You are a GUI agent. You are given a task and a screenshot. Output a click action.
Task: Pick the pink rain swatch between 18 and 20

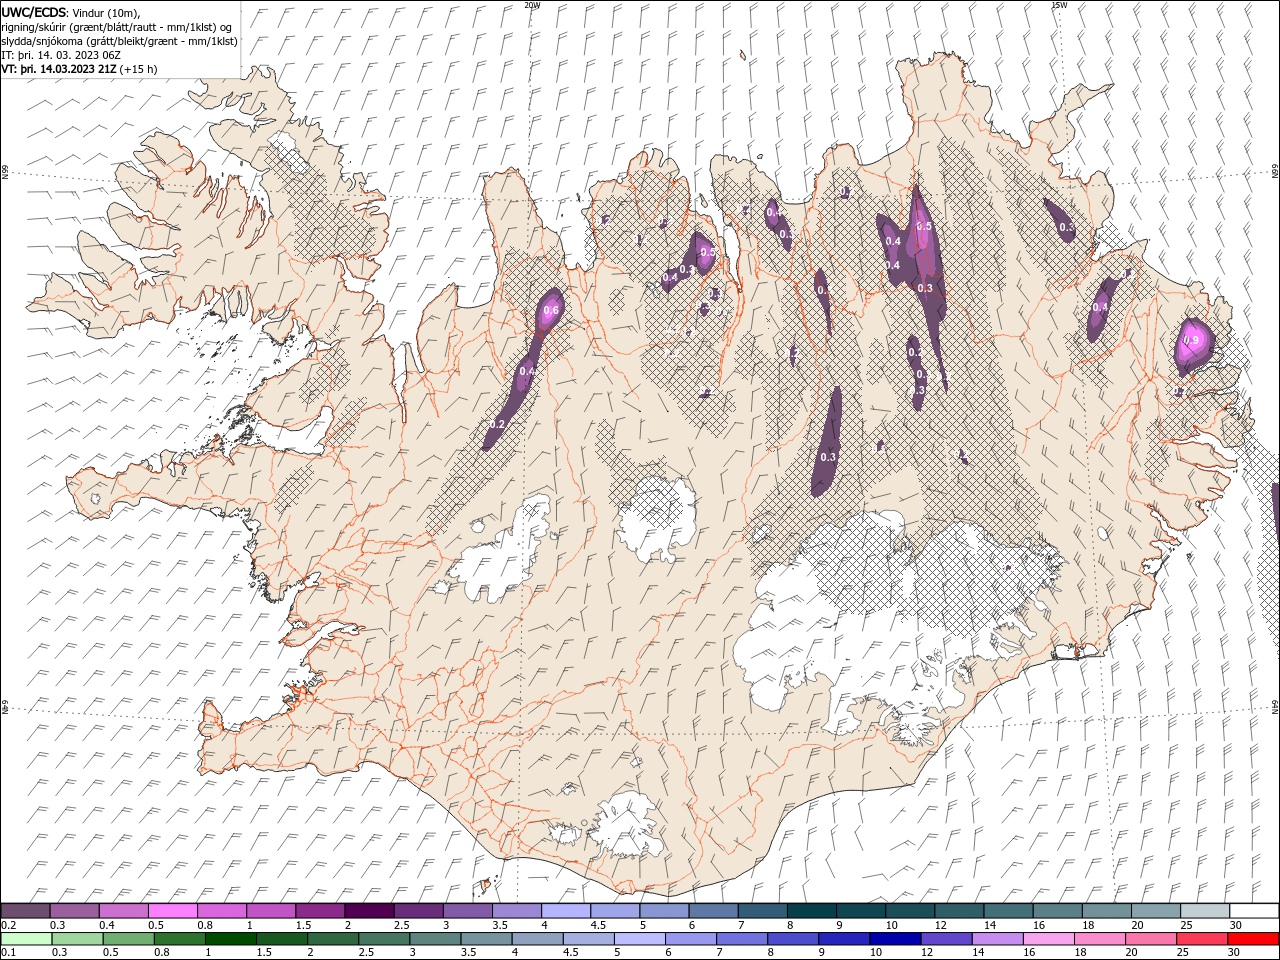point(1100,939)
